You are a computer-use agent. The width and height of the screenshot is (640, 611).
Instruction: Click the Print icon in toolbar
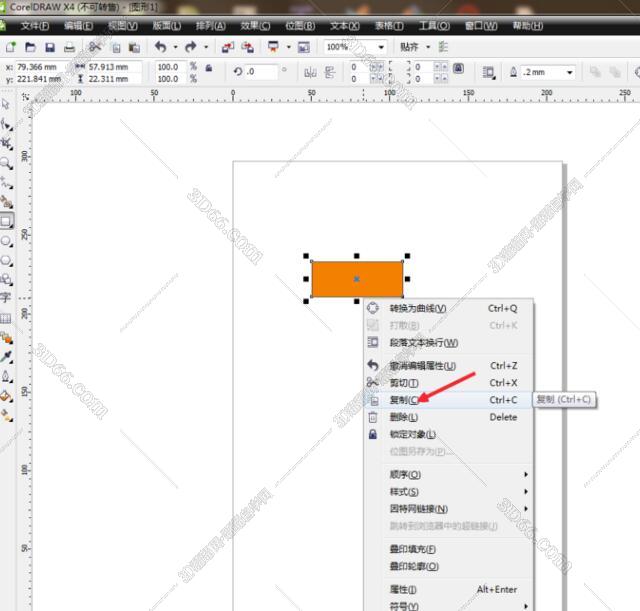point(69,47)
